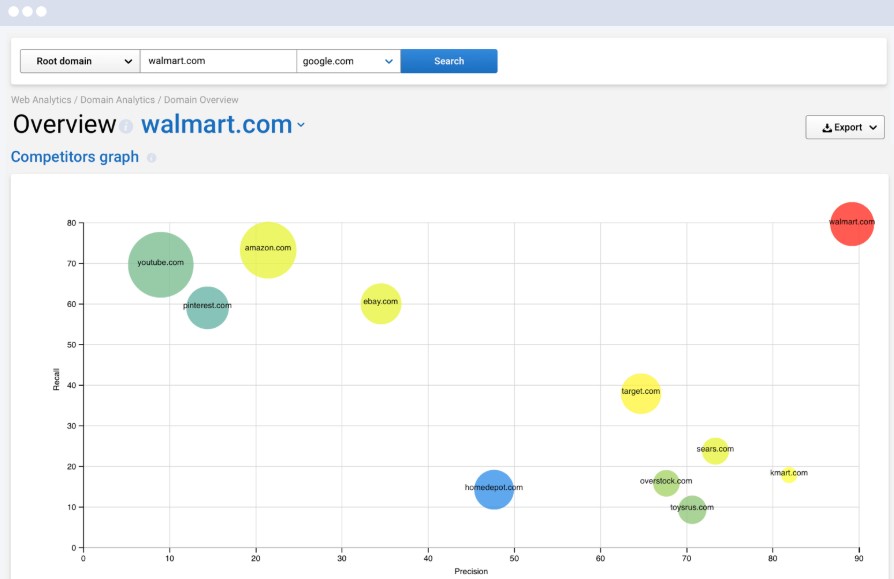This screenshot has height=579, width=894.
Task: Open the google.com search engine dropdown
Action: click(348, 61)
